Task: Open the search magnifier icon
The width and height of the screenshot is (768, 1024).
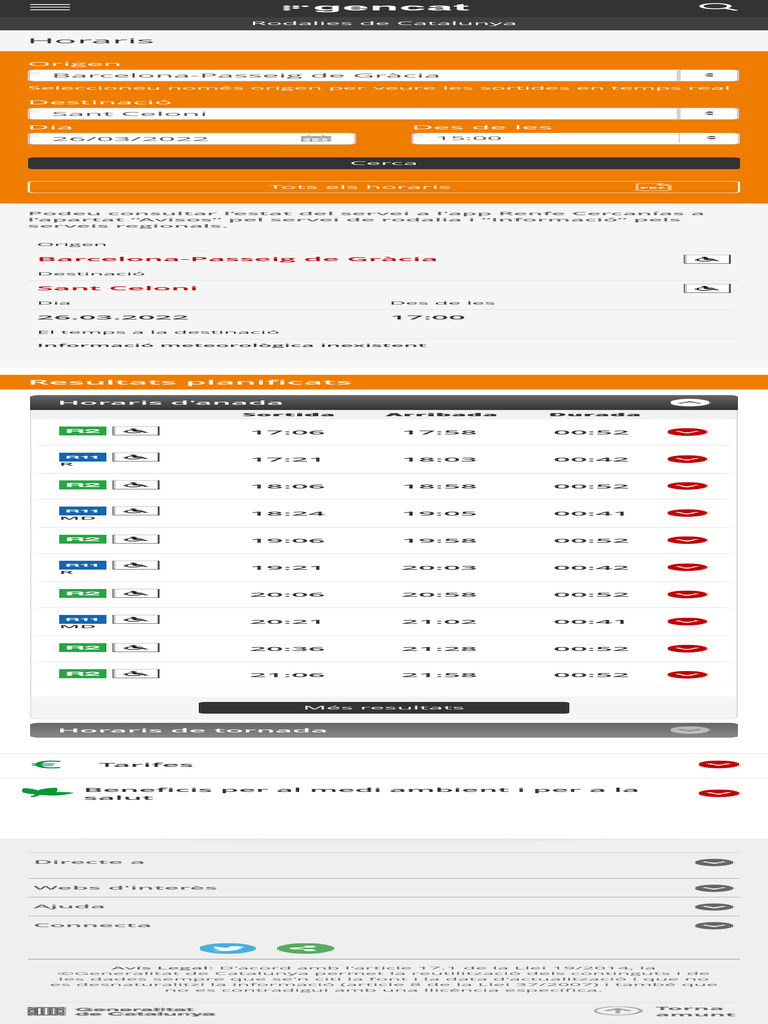Action: tap(717, 7)
